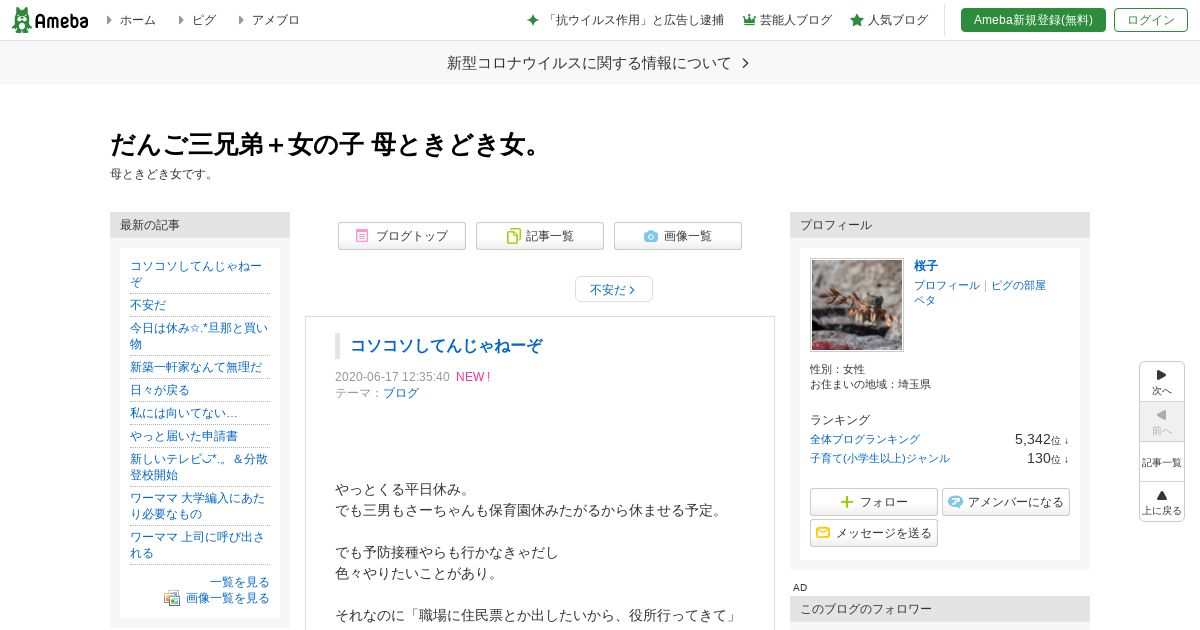Open blog title だんご三兄弟+女の子 母ときどき女。
Image resolution: width=1200 pixels, height=630 pixels.
coord(328,145)
